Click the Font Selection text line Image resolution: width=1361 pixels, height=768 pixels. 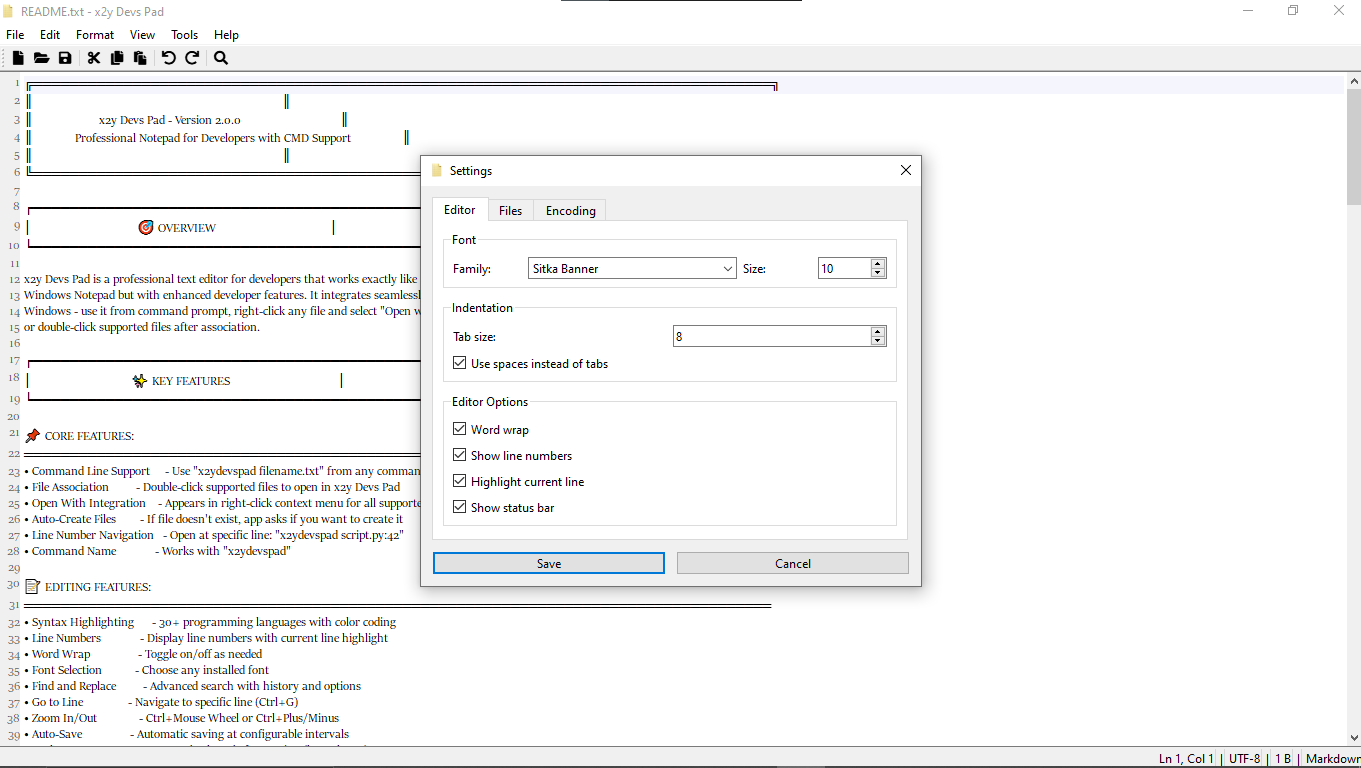coord(146,670)
